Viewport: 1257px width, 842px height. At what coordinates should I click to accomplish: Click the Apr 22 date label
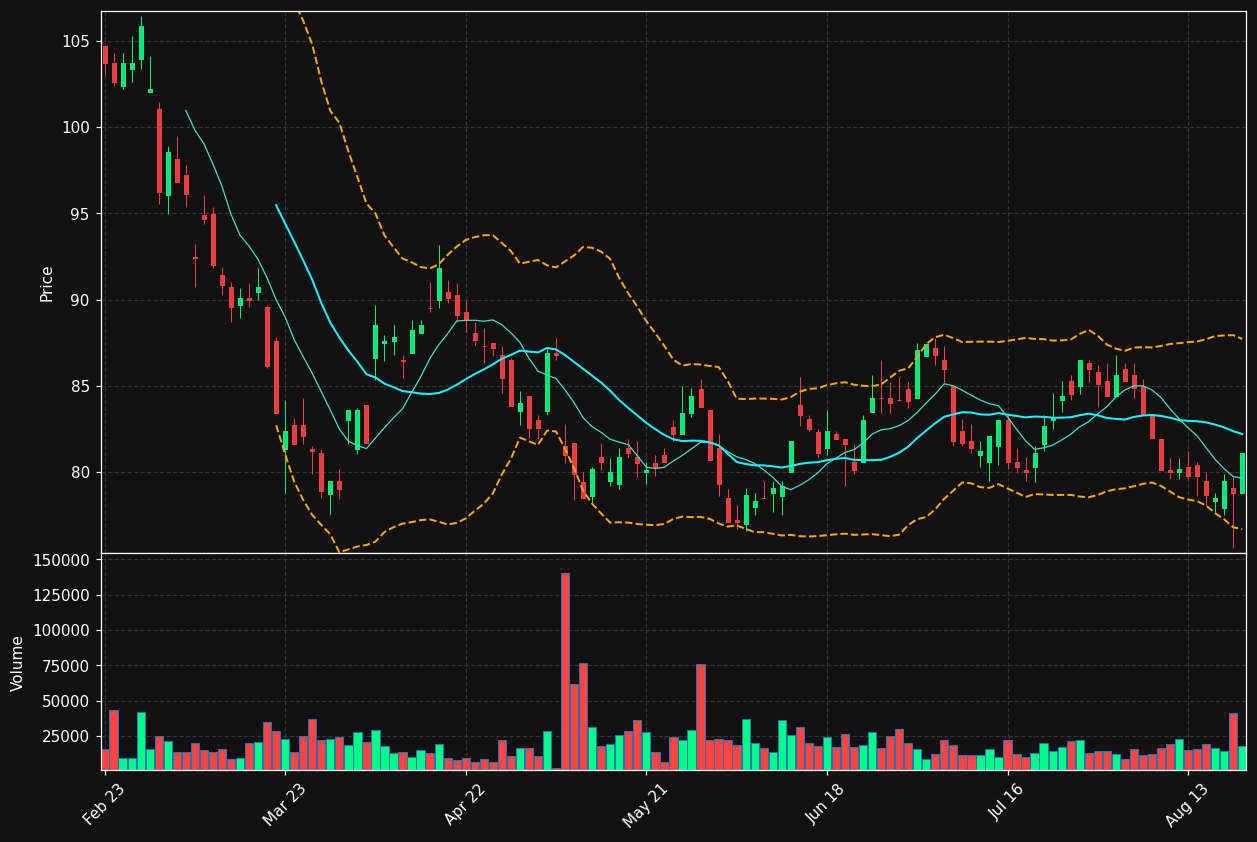coord(466,804)
